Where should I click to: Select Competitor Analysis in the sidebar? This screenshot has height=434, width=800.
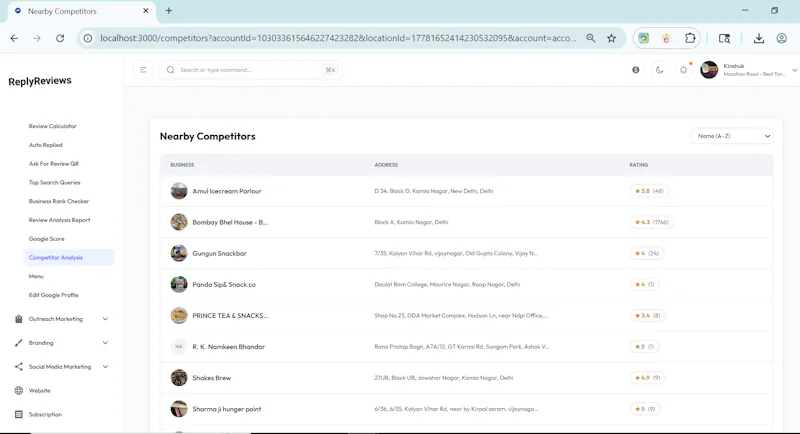tap(69, 258)
